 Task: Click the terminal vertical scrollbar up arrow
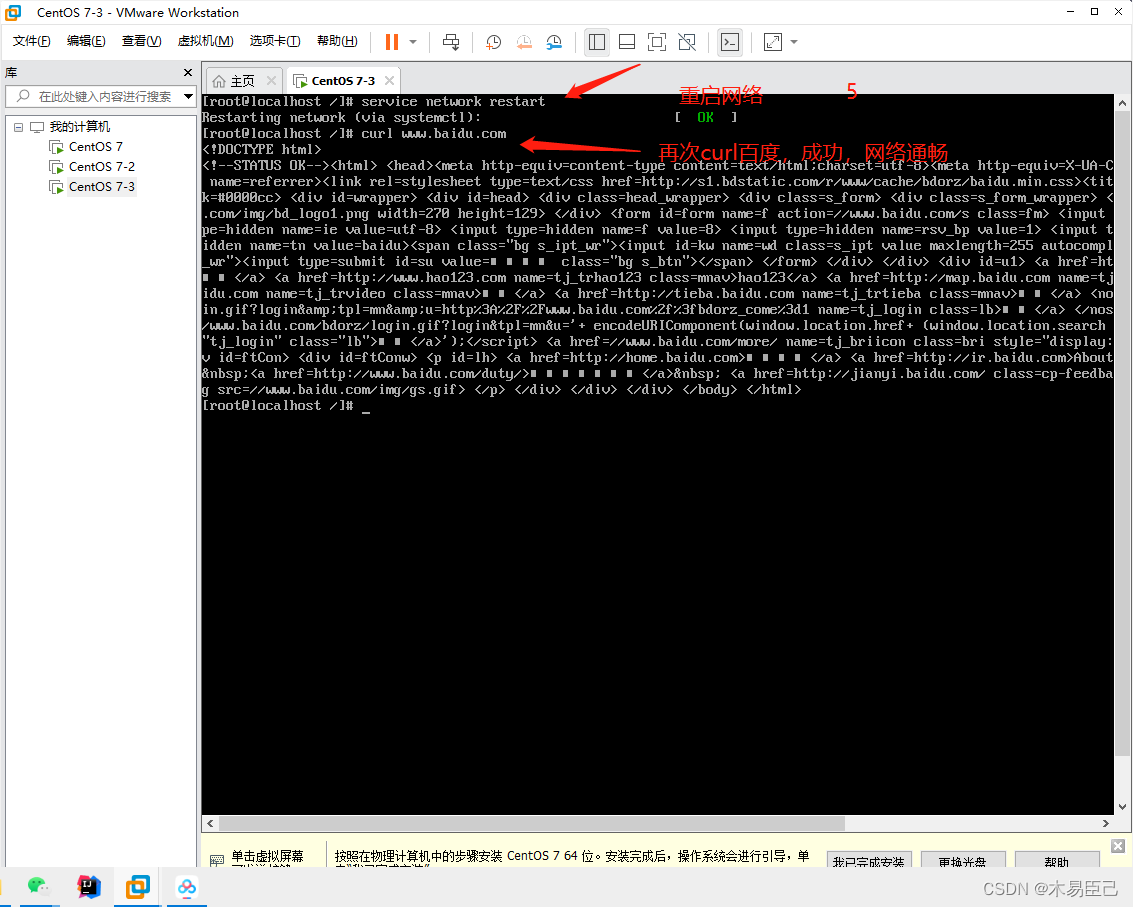point(1122,103)
